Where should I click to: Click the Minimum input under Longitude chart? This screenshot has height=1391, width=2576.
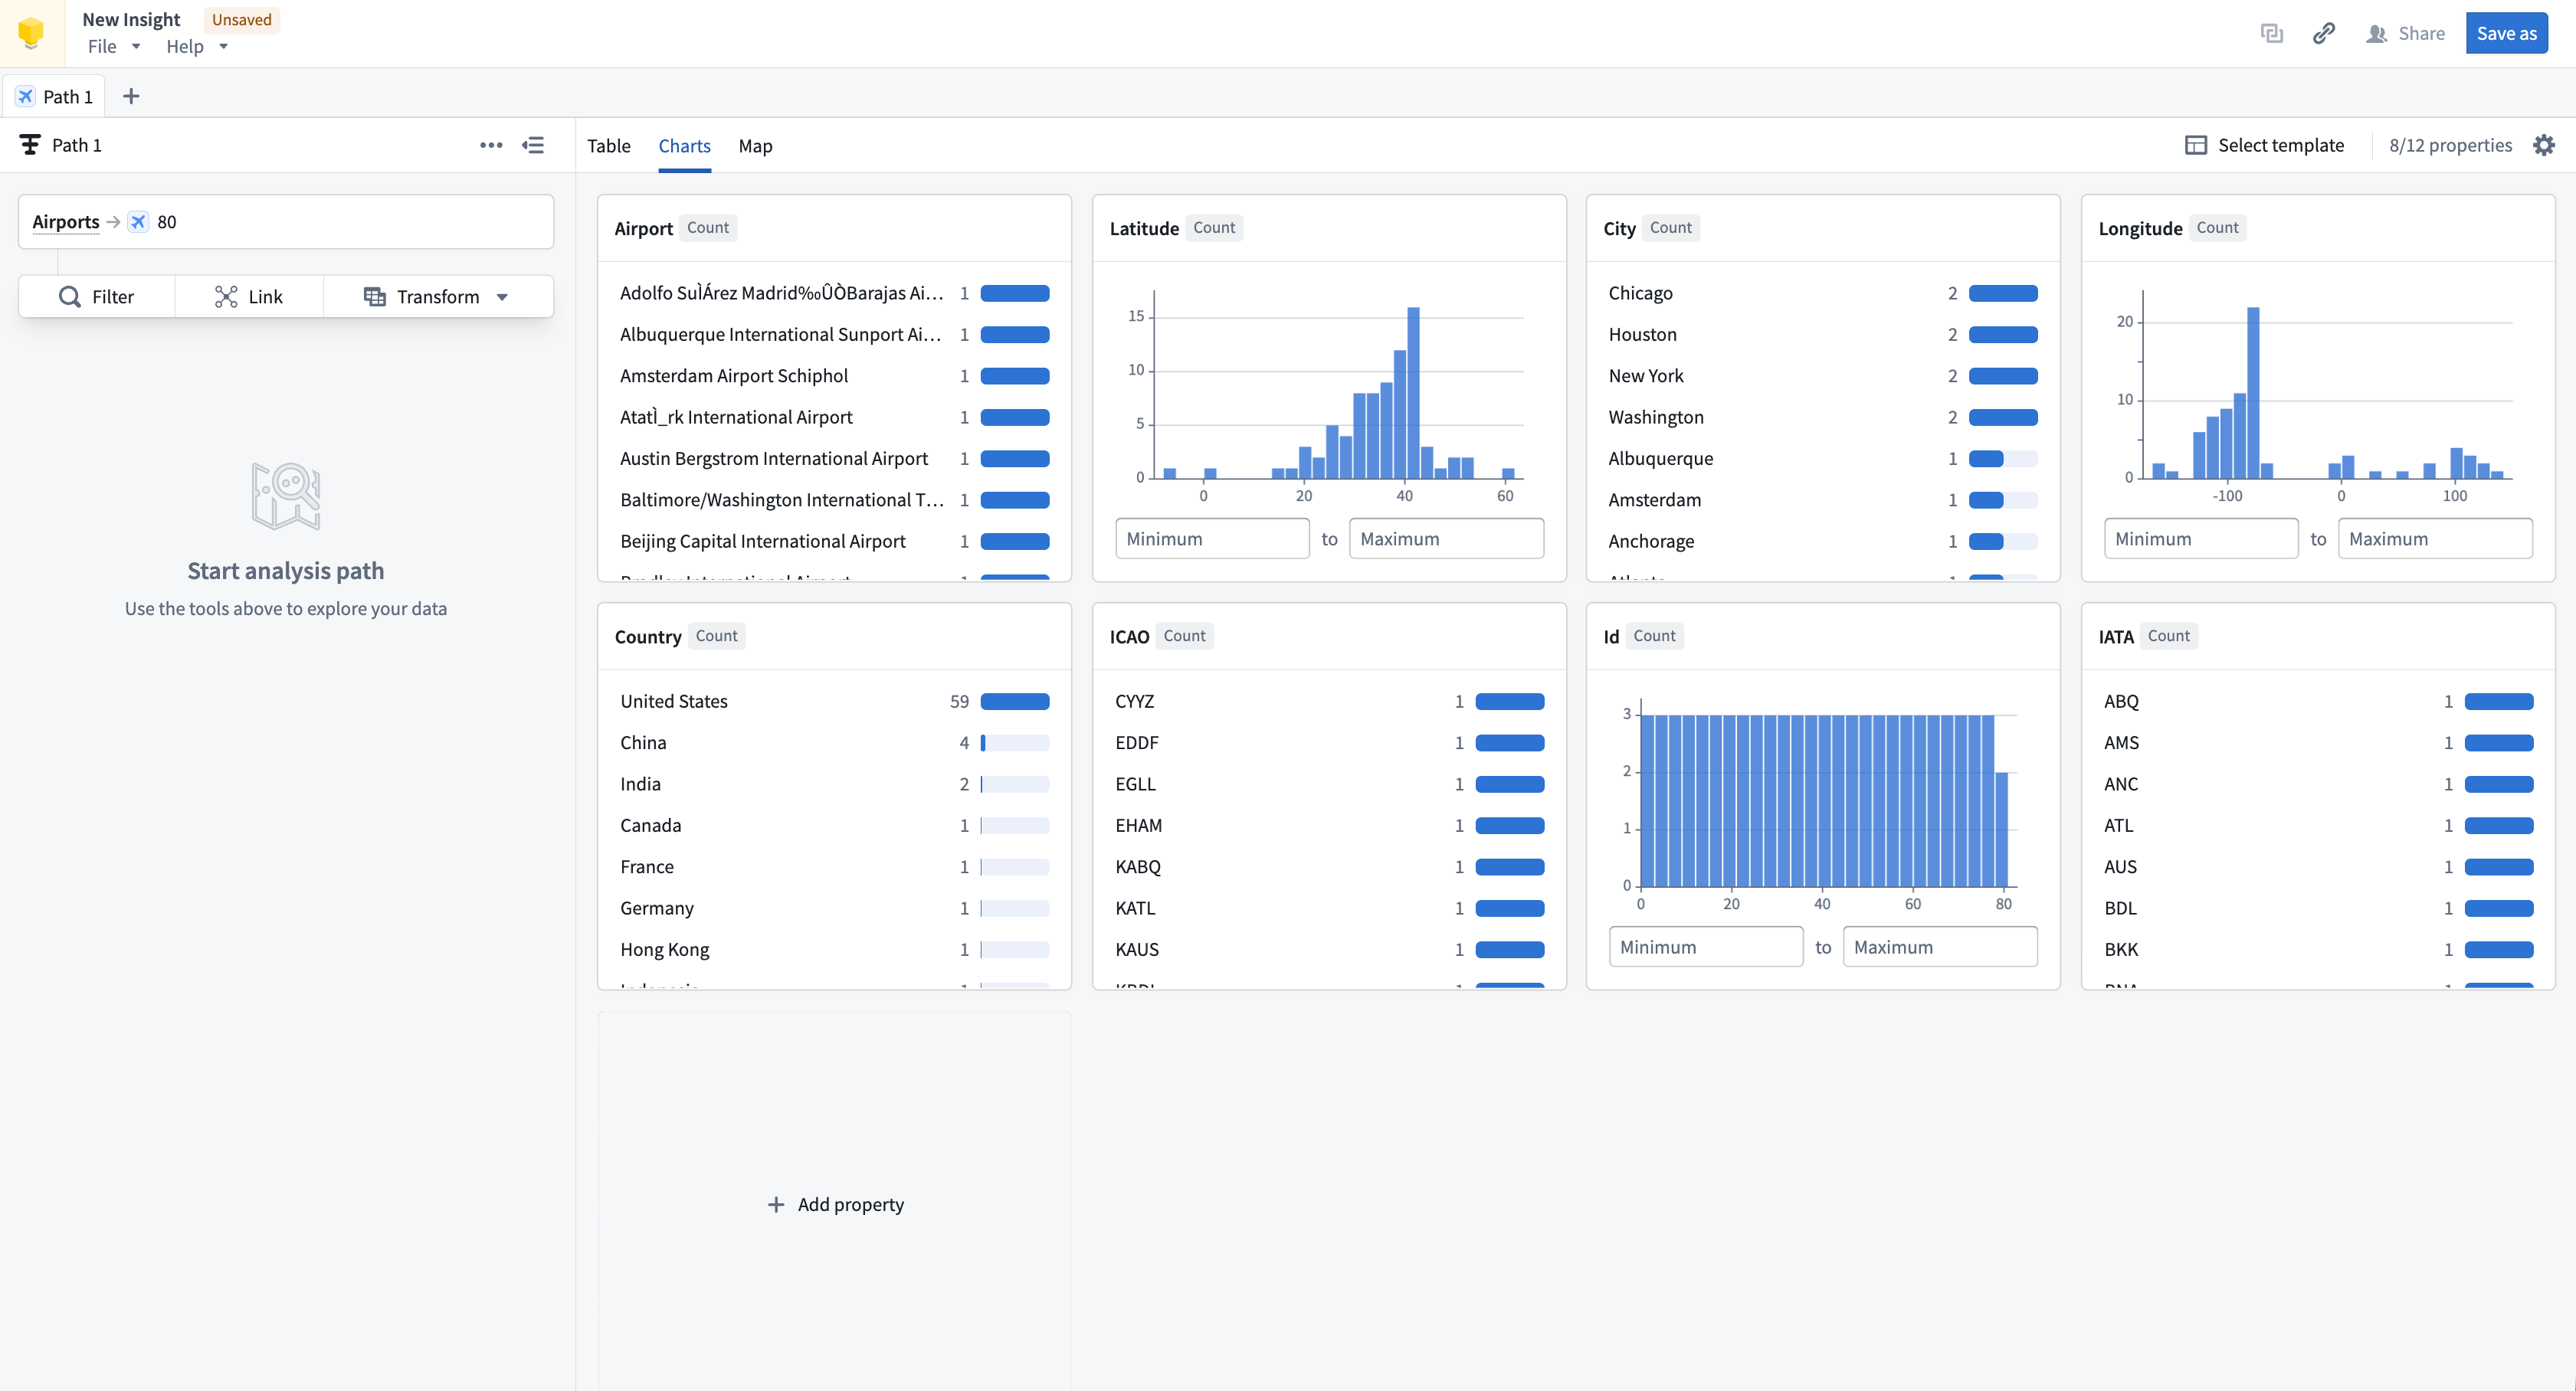[x=2201, y=538]
